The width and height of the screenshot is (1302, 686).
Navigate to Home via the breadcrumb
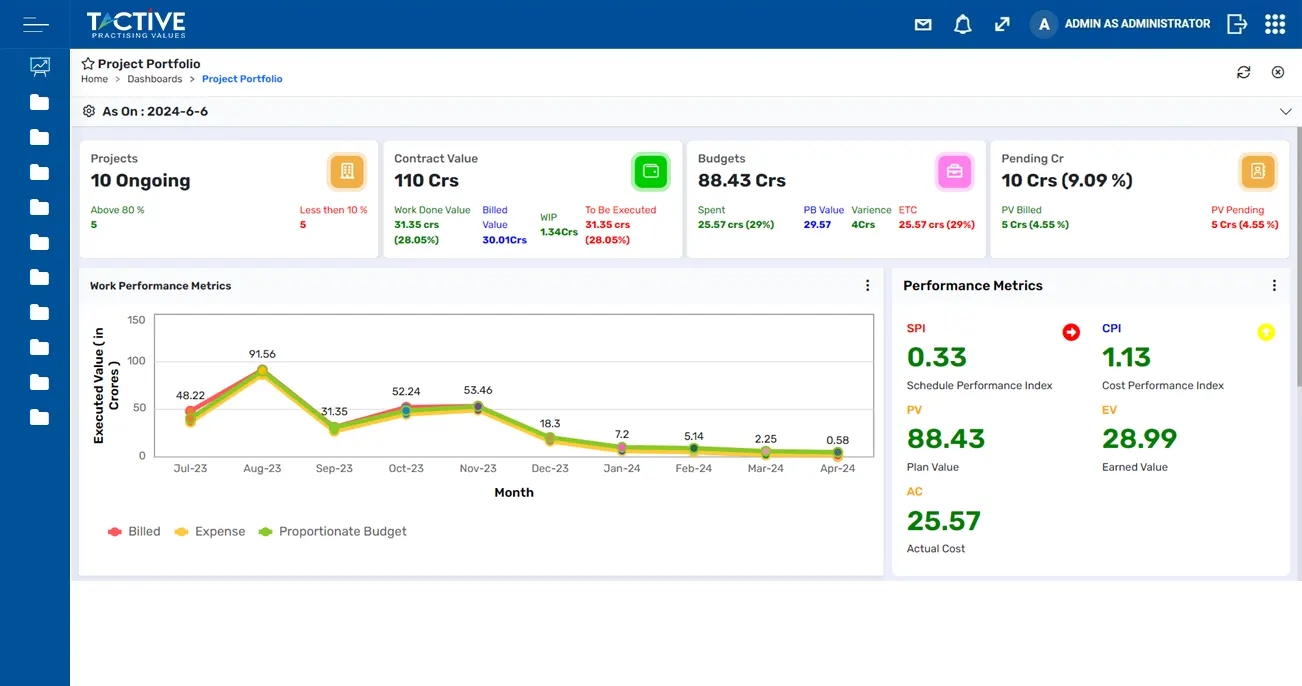click(x=94, y=78)
